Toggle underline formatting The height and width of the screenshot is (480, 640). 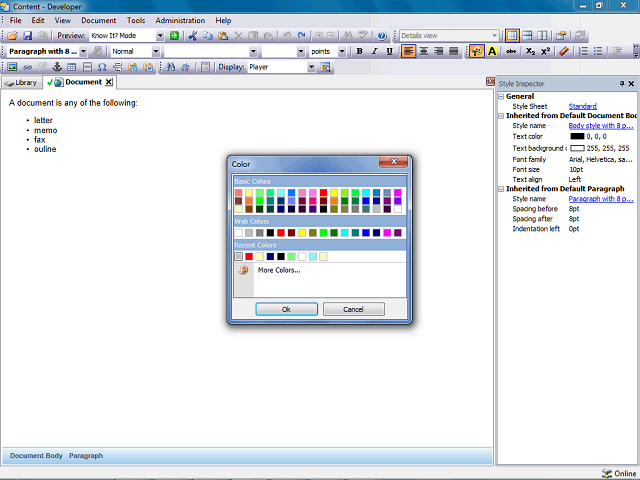(389, 51)
